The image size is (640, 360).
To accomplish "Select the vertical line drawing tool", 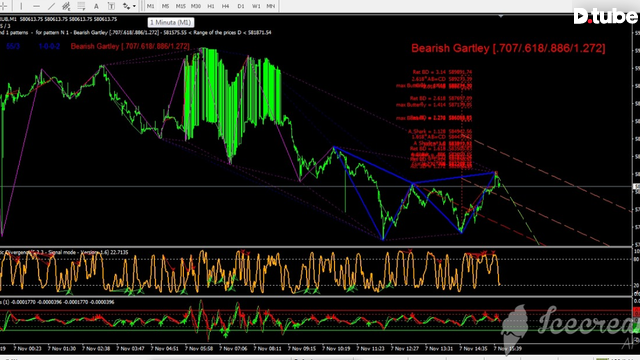I will (x=21, y=6).
